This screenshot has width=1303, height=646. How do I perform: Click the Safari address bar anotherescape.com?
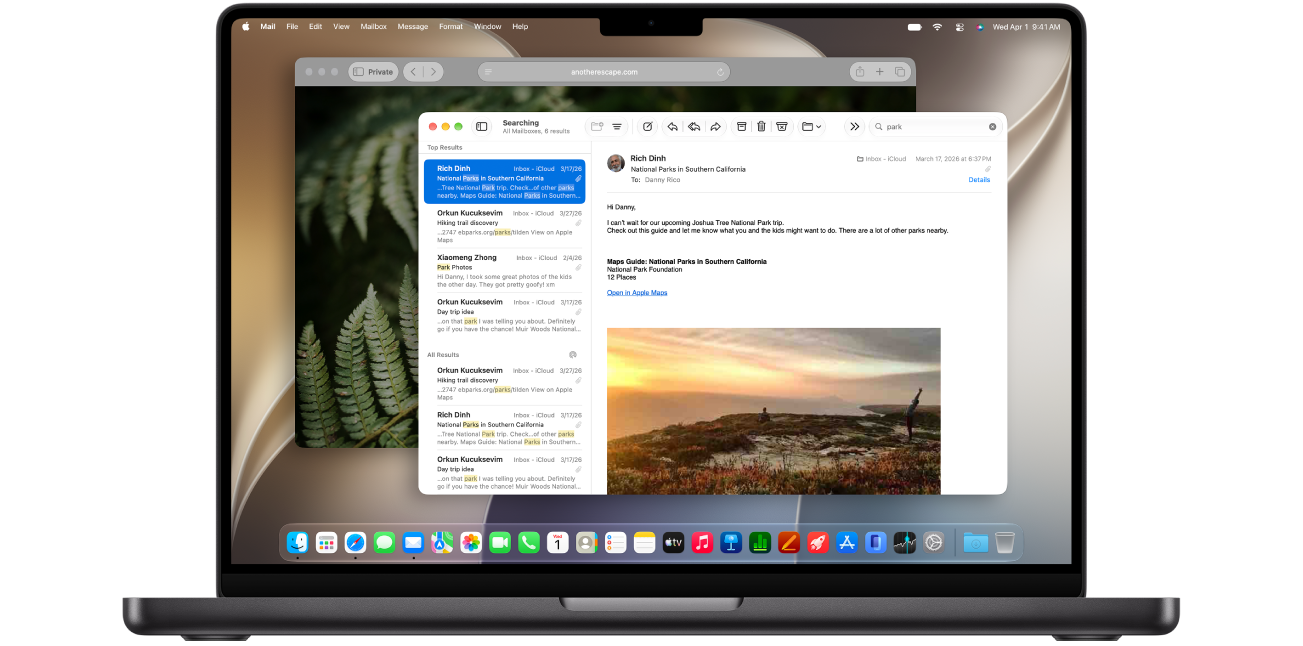point(604,72)
